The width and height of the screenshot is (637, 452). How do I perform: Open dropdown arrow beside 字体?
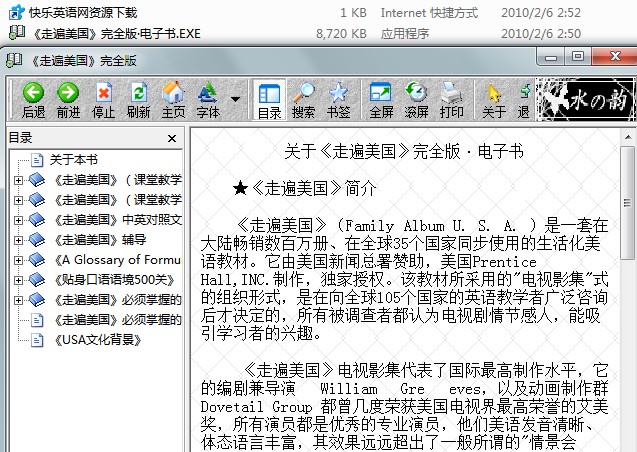coord(235,99)
